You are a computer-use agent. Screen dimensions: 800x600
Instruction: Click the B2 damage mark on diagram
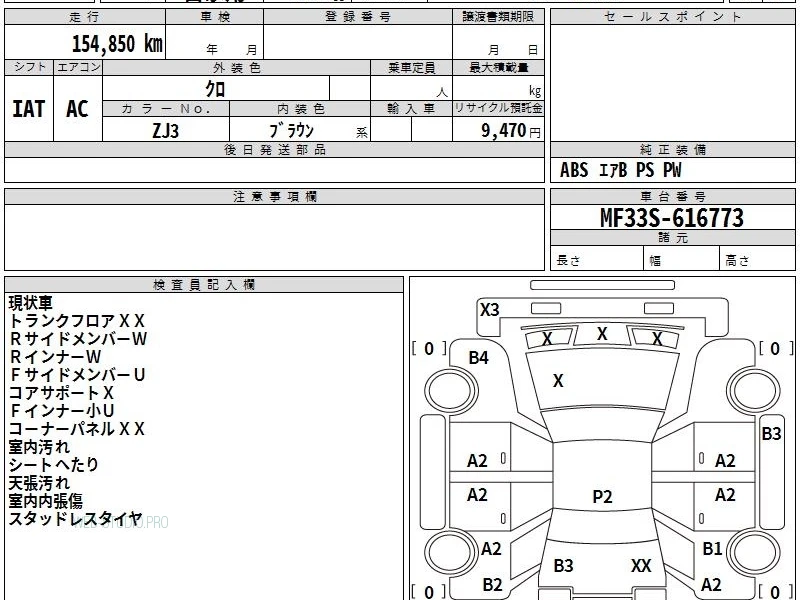pyautogui.click(x=492, y=584)
